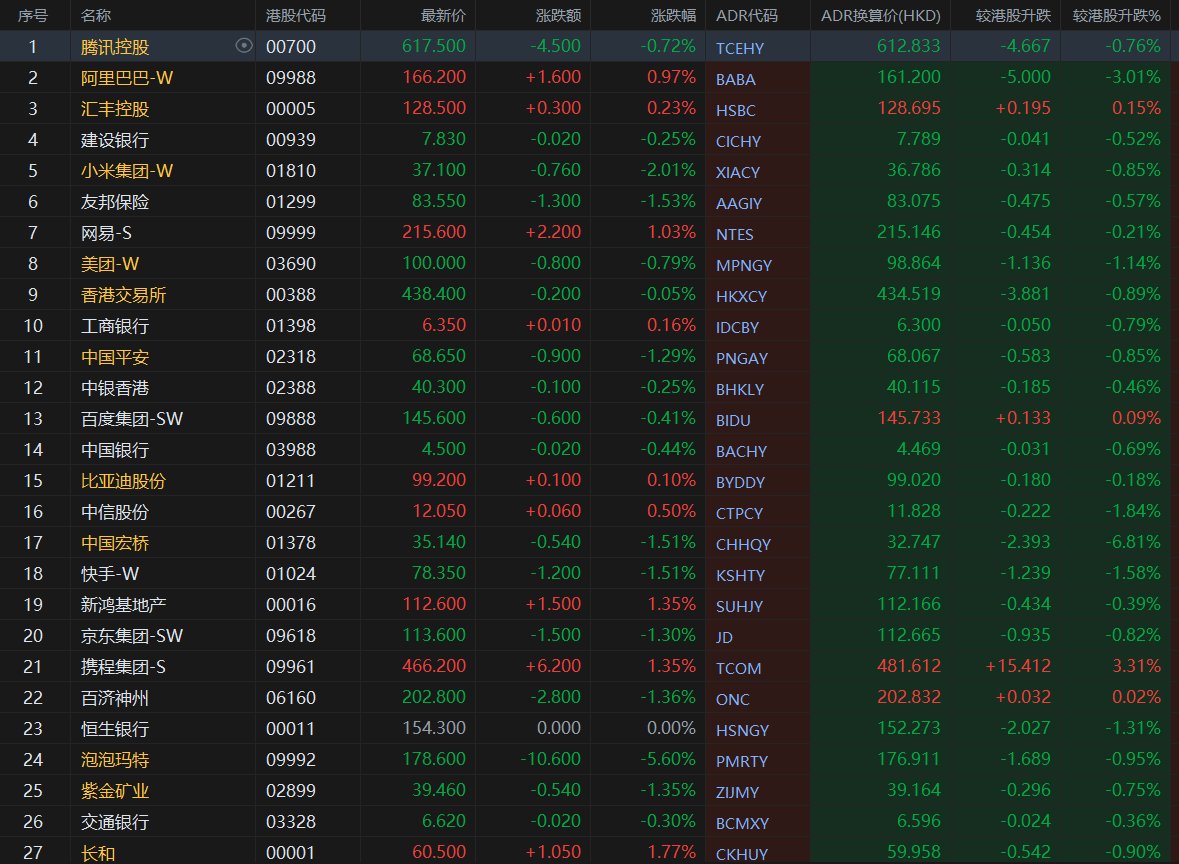Select the 比亚迪股份 row name

(x=123, y=481)
